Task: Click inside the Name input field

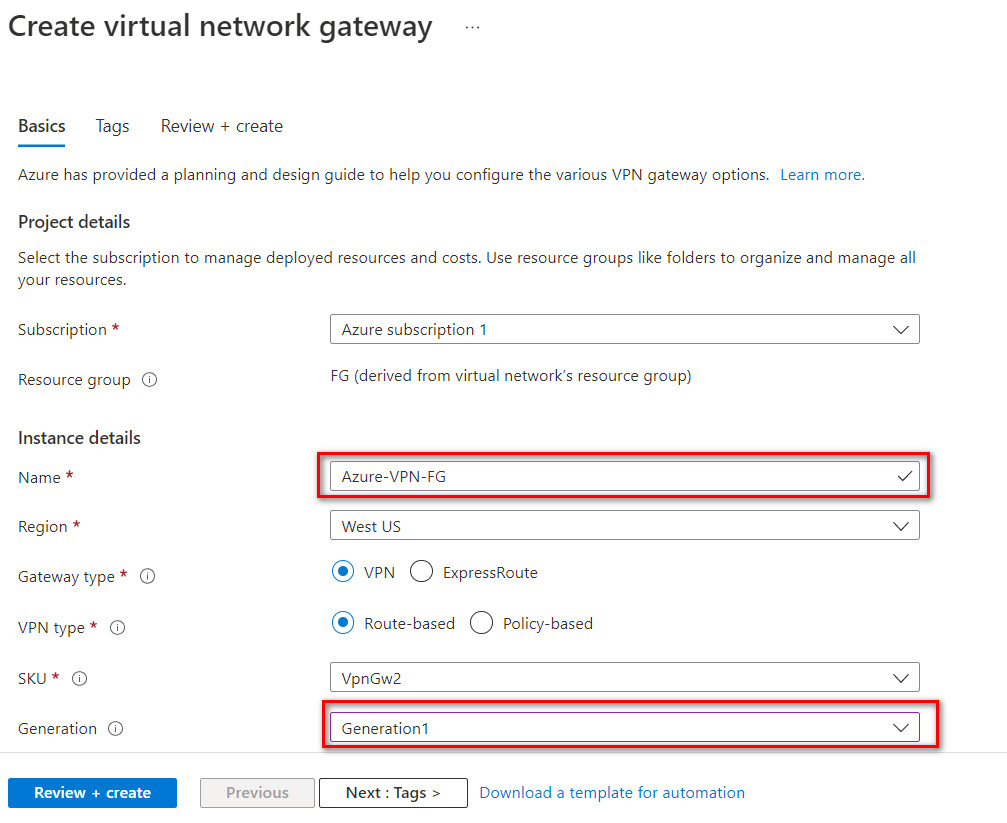Action: tap(600, 476)
